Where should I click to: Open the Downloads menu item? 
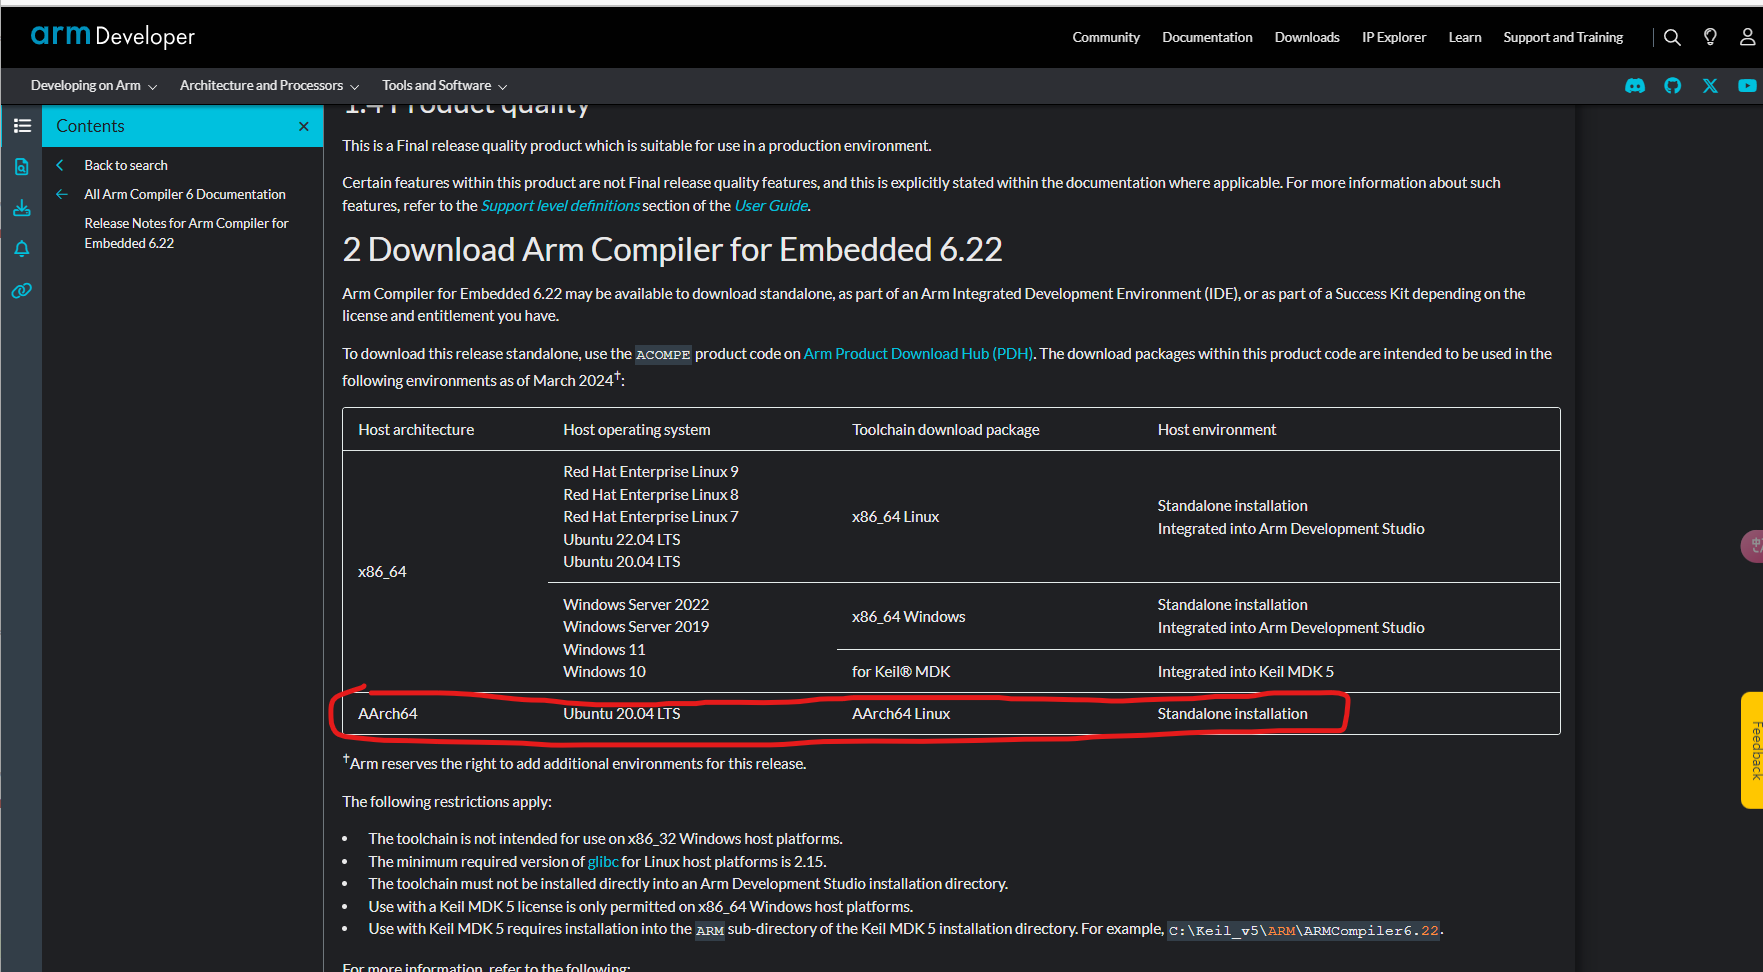click(x=1307, y=37)
